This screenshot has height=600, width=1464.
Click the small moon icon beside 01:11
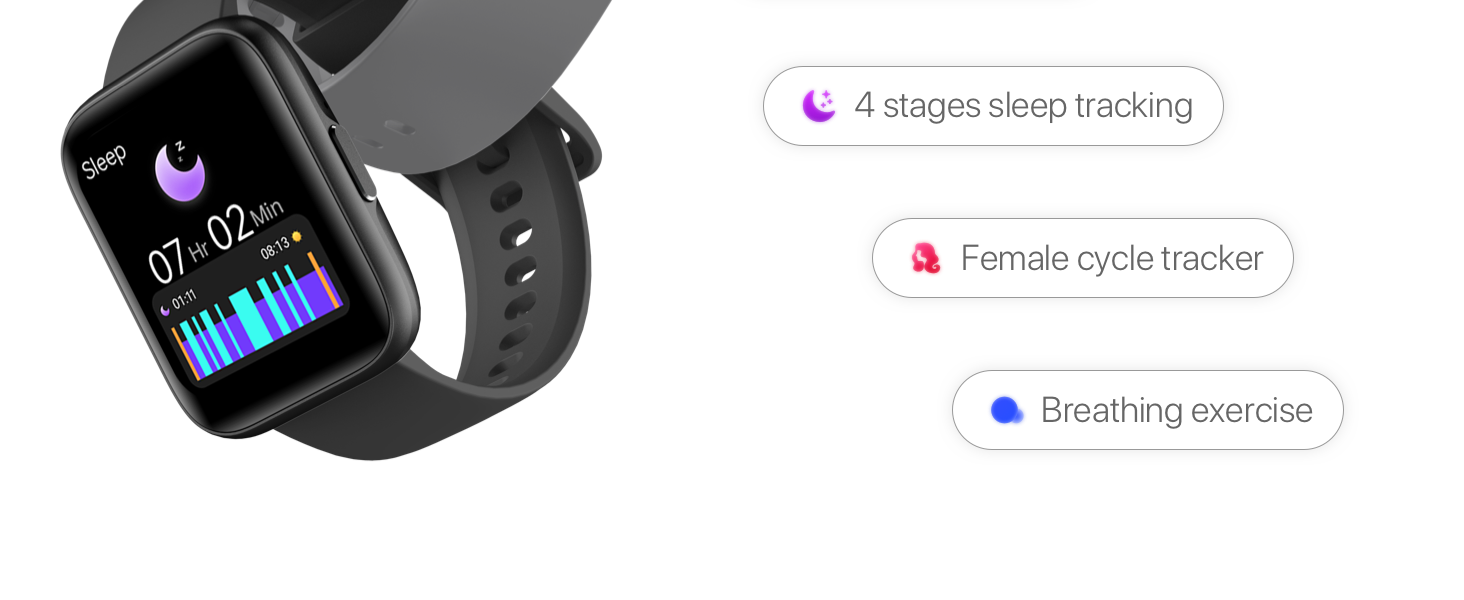tap(165, 310)
